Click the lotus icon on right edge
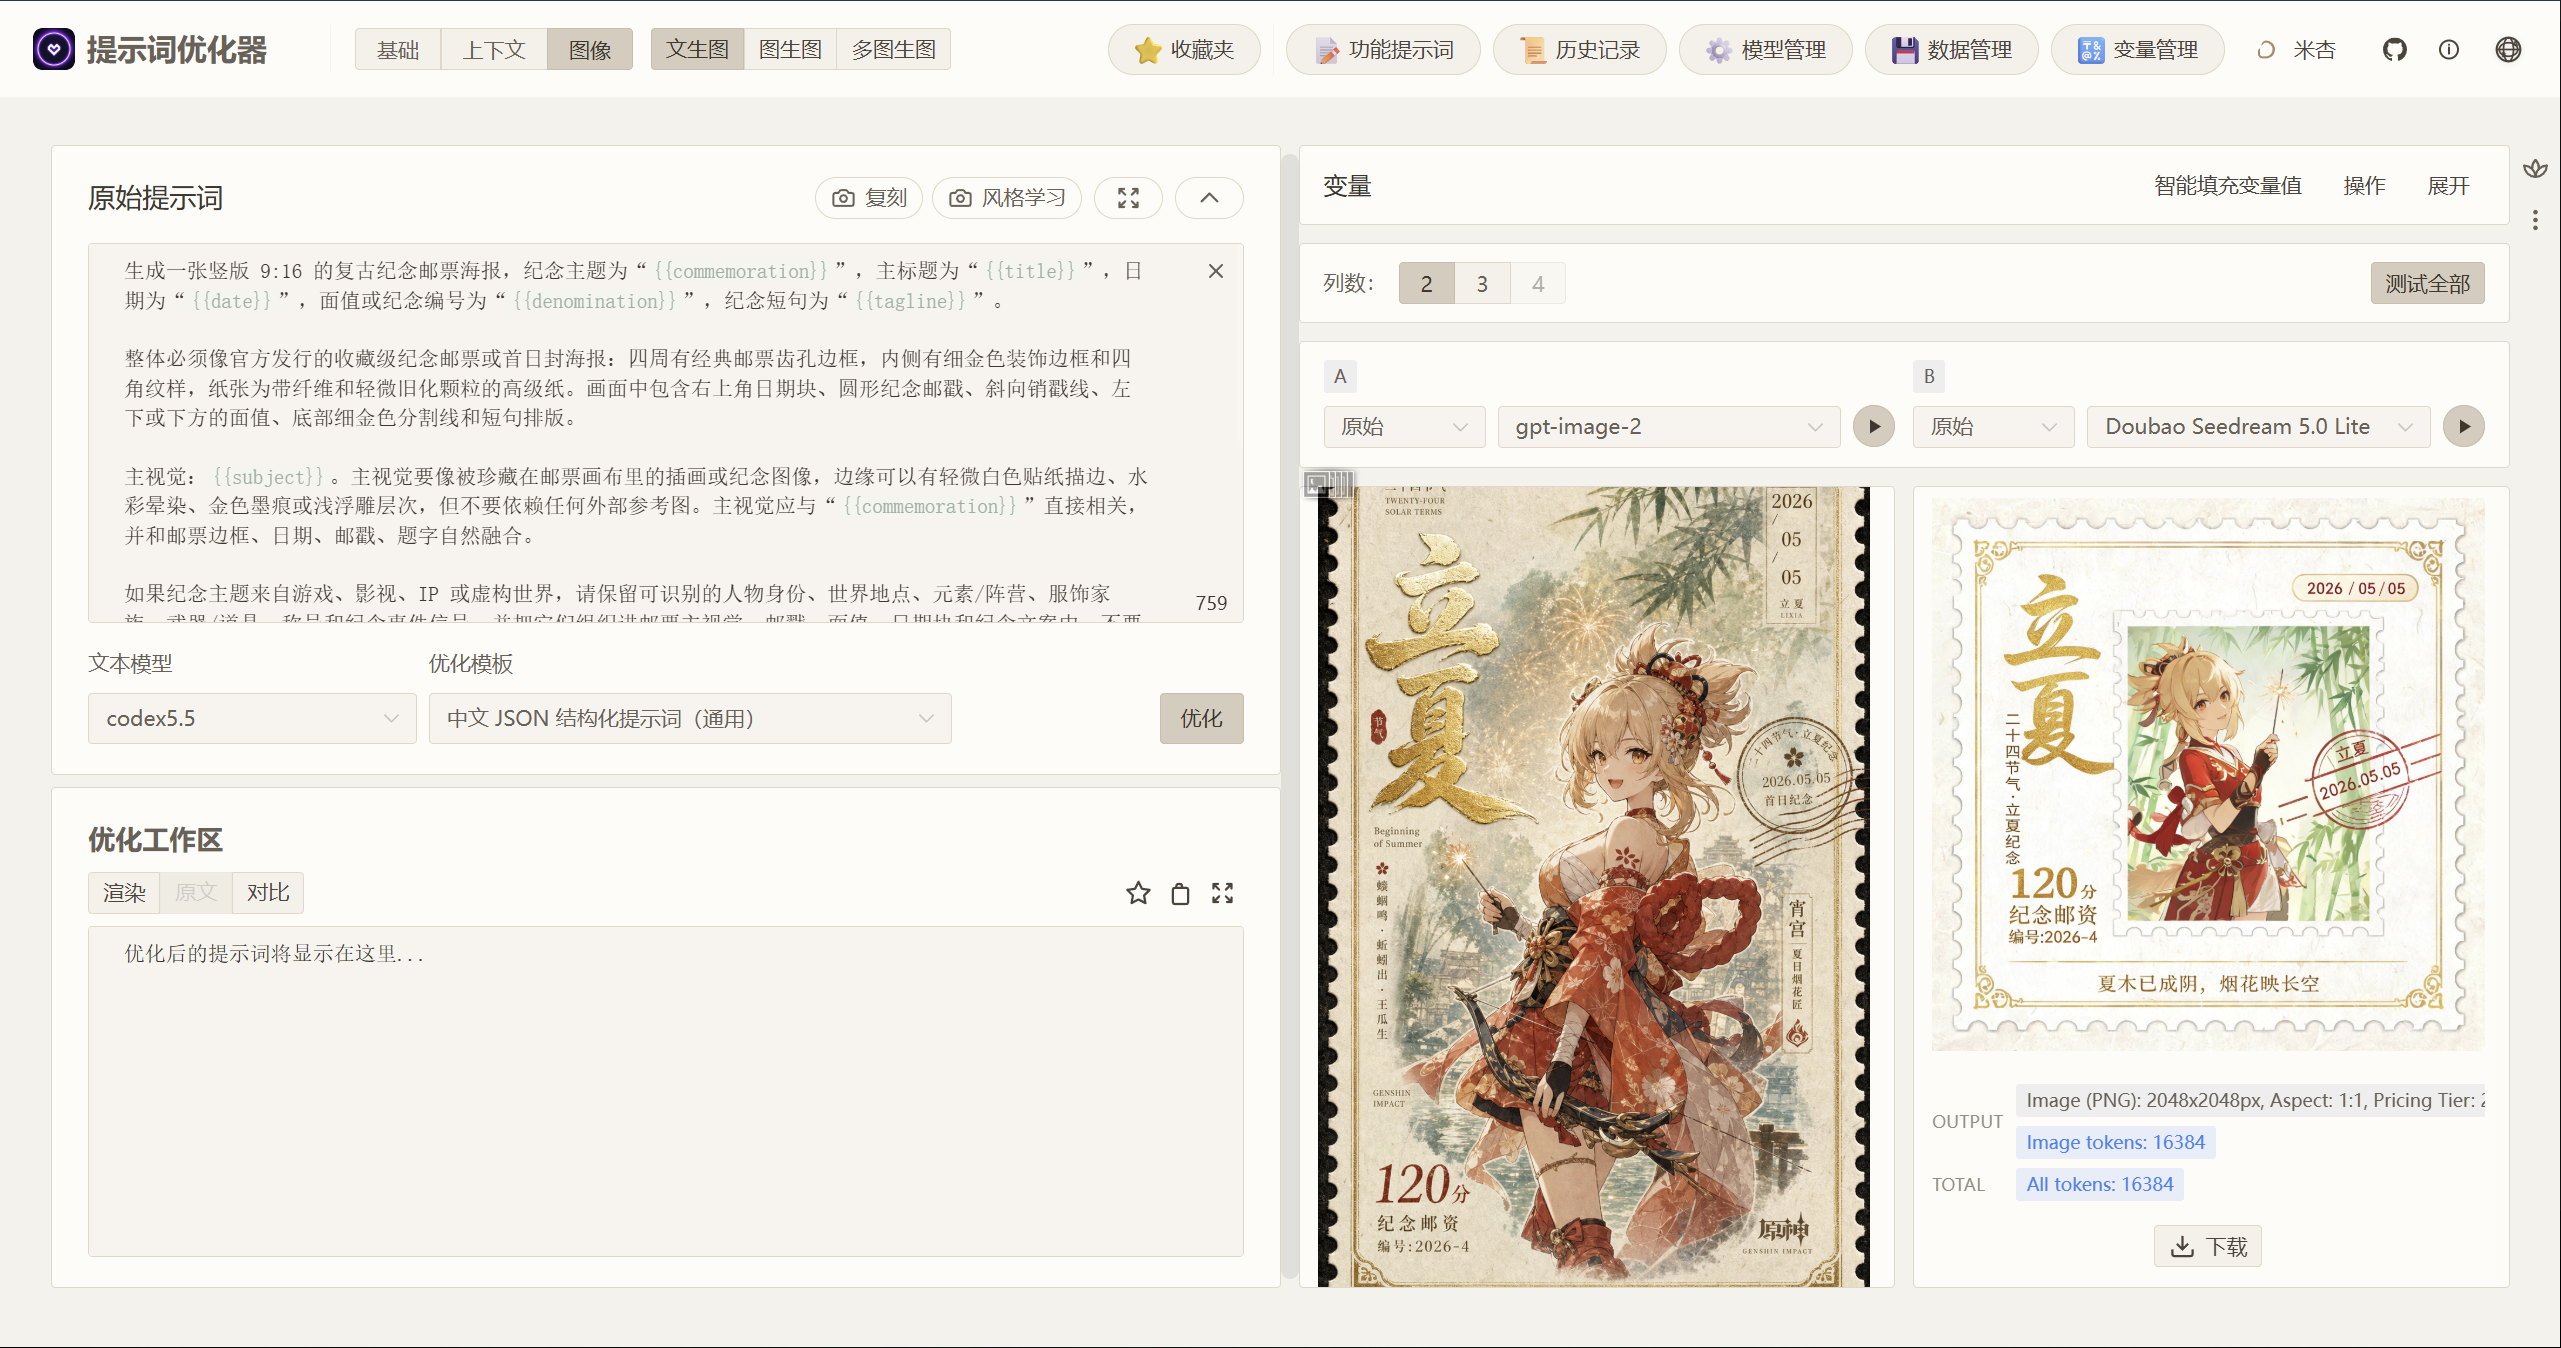This screenshot has width=2561, height=1348. [2535, 168]
